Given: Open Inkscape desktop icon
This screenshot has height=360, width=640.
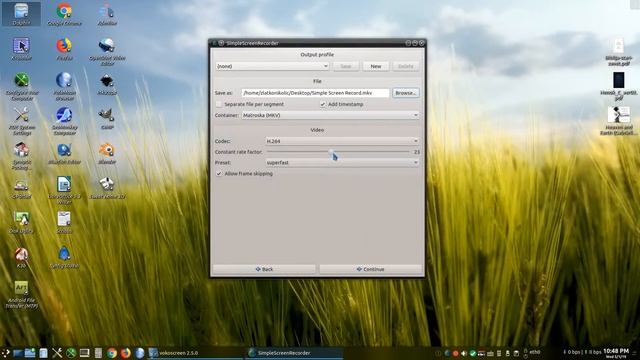Looking at the screenshot, I should click(x=107, y=84).
